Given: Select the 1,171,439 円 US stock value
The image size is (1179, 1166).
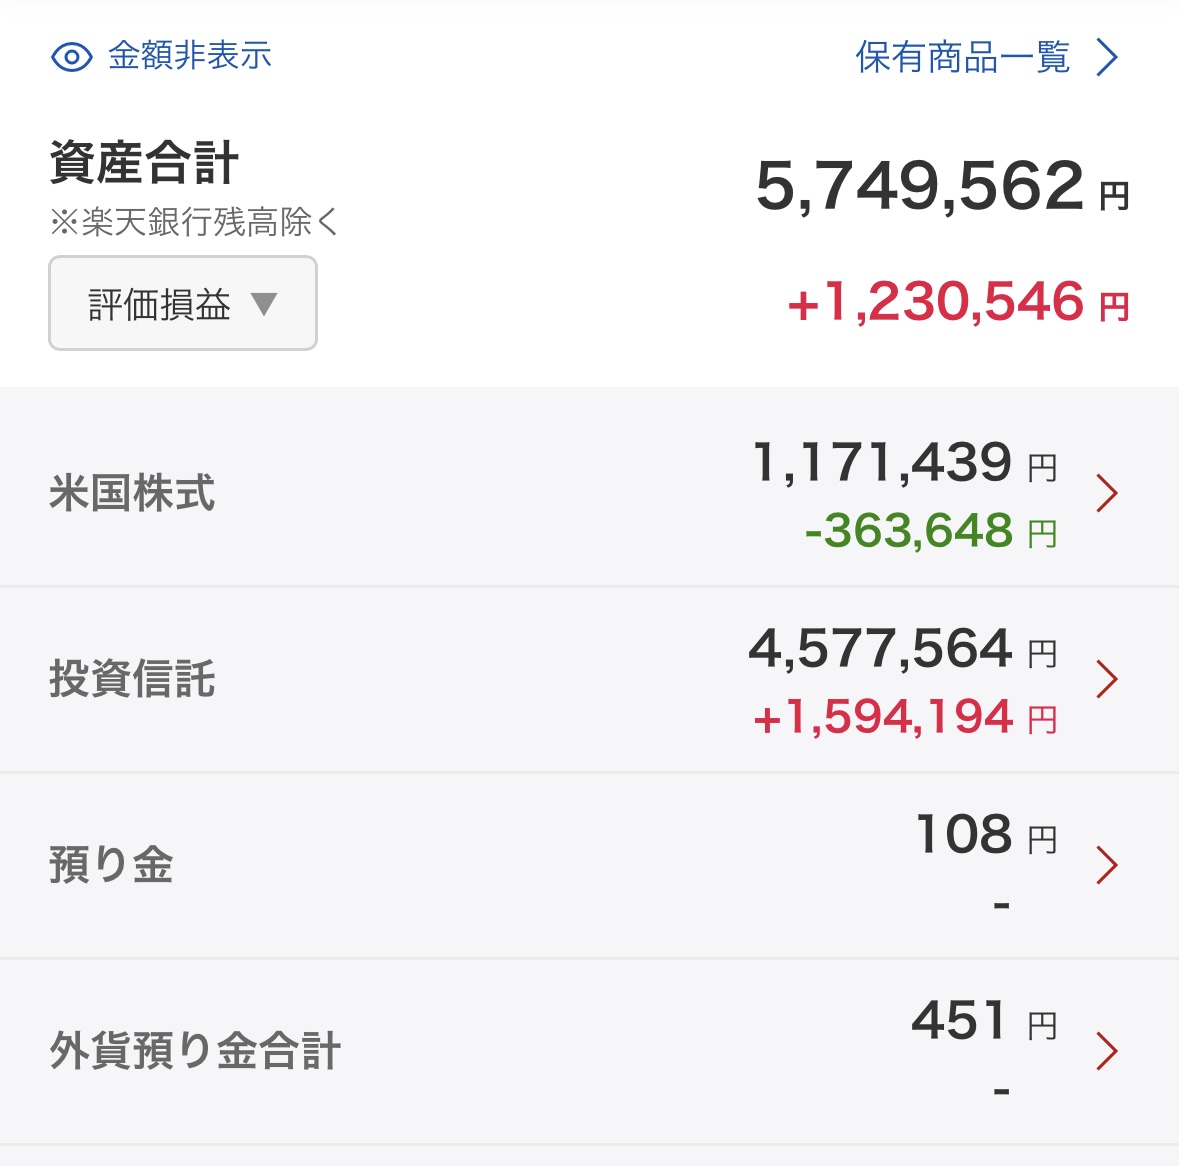Looking at the screenshot, I should click(x=905, y=462).
